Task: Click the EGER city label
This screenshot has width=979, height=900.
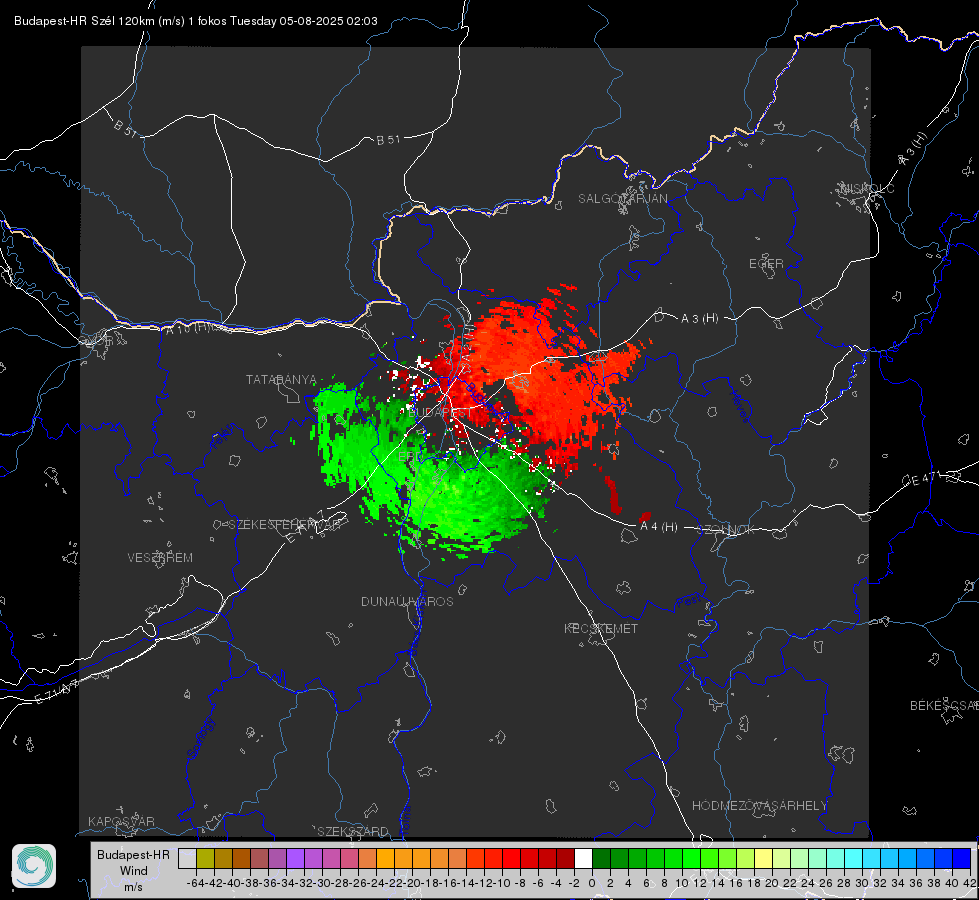Action: (x=766, y=264)
